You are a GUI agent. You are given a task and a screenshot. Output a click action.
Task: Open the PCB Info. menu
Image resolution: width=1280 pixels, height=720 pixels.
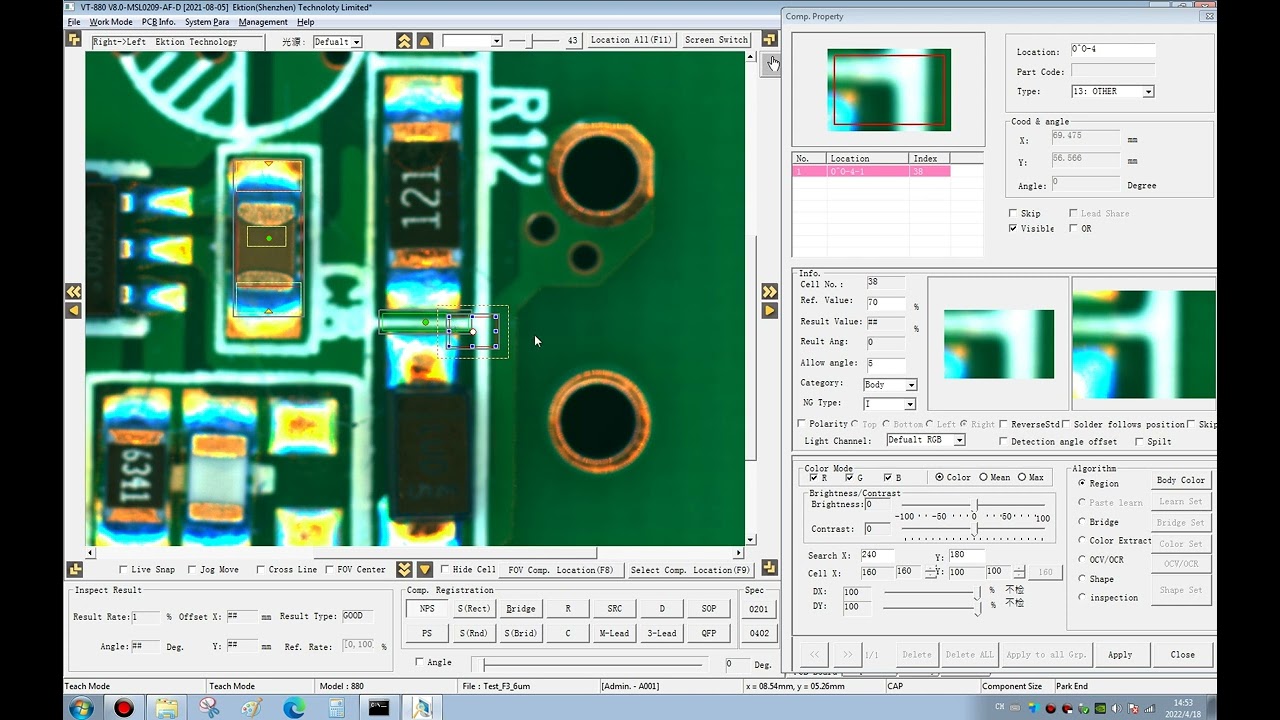158,22
